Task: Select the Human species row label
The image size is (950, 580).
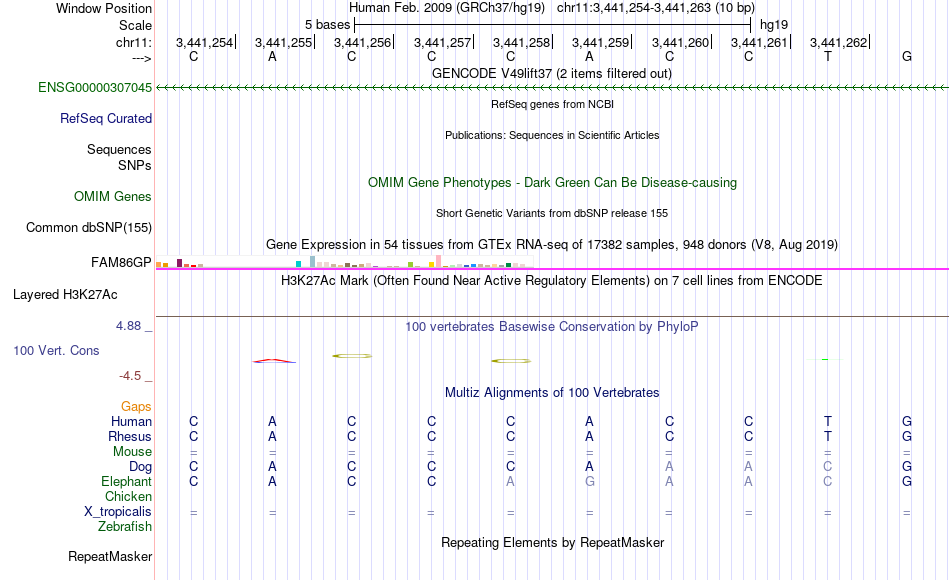Action: 131,422
